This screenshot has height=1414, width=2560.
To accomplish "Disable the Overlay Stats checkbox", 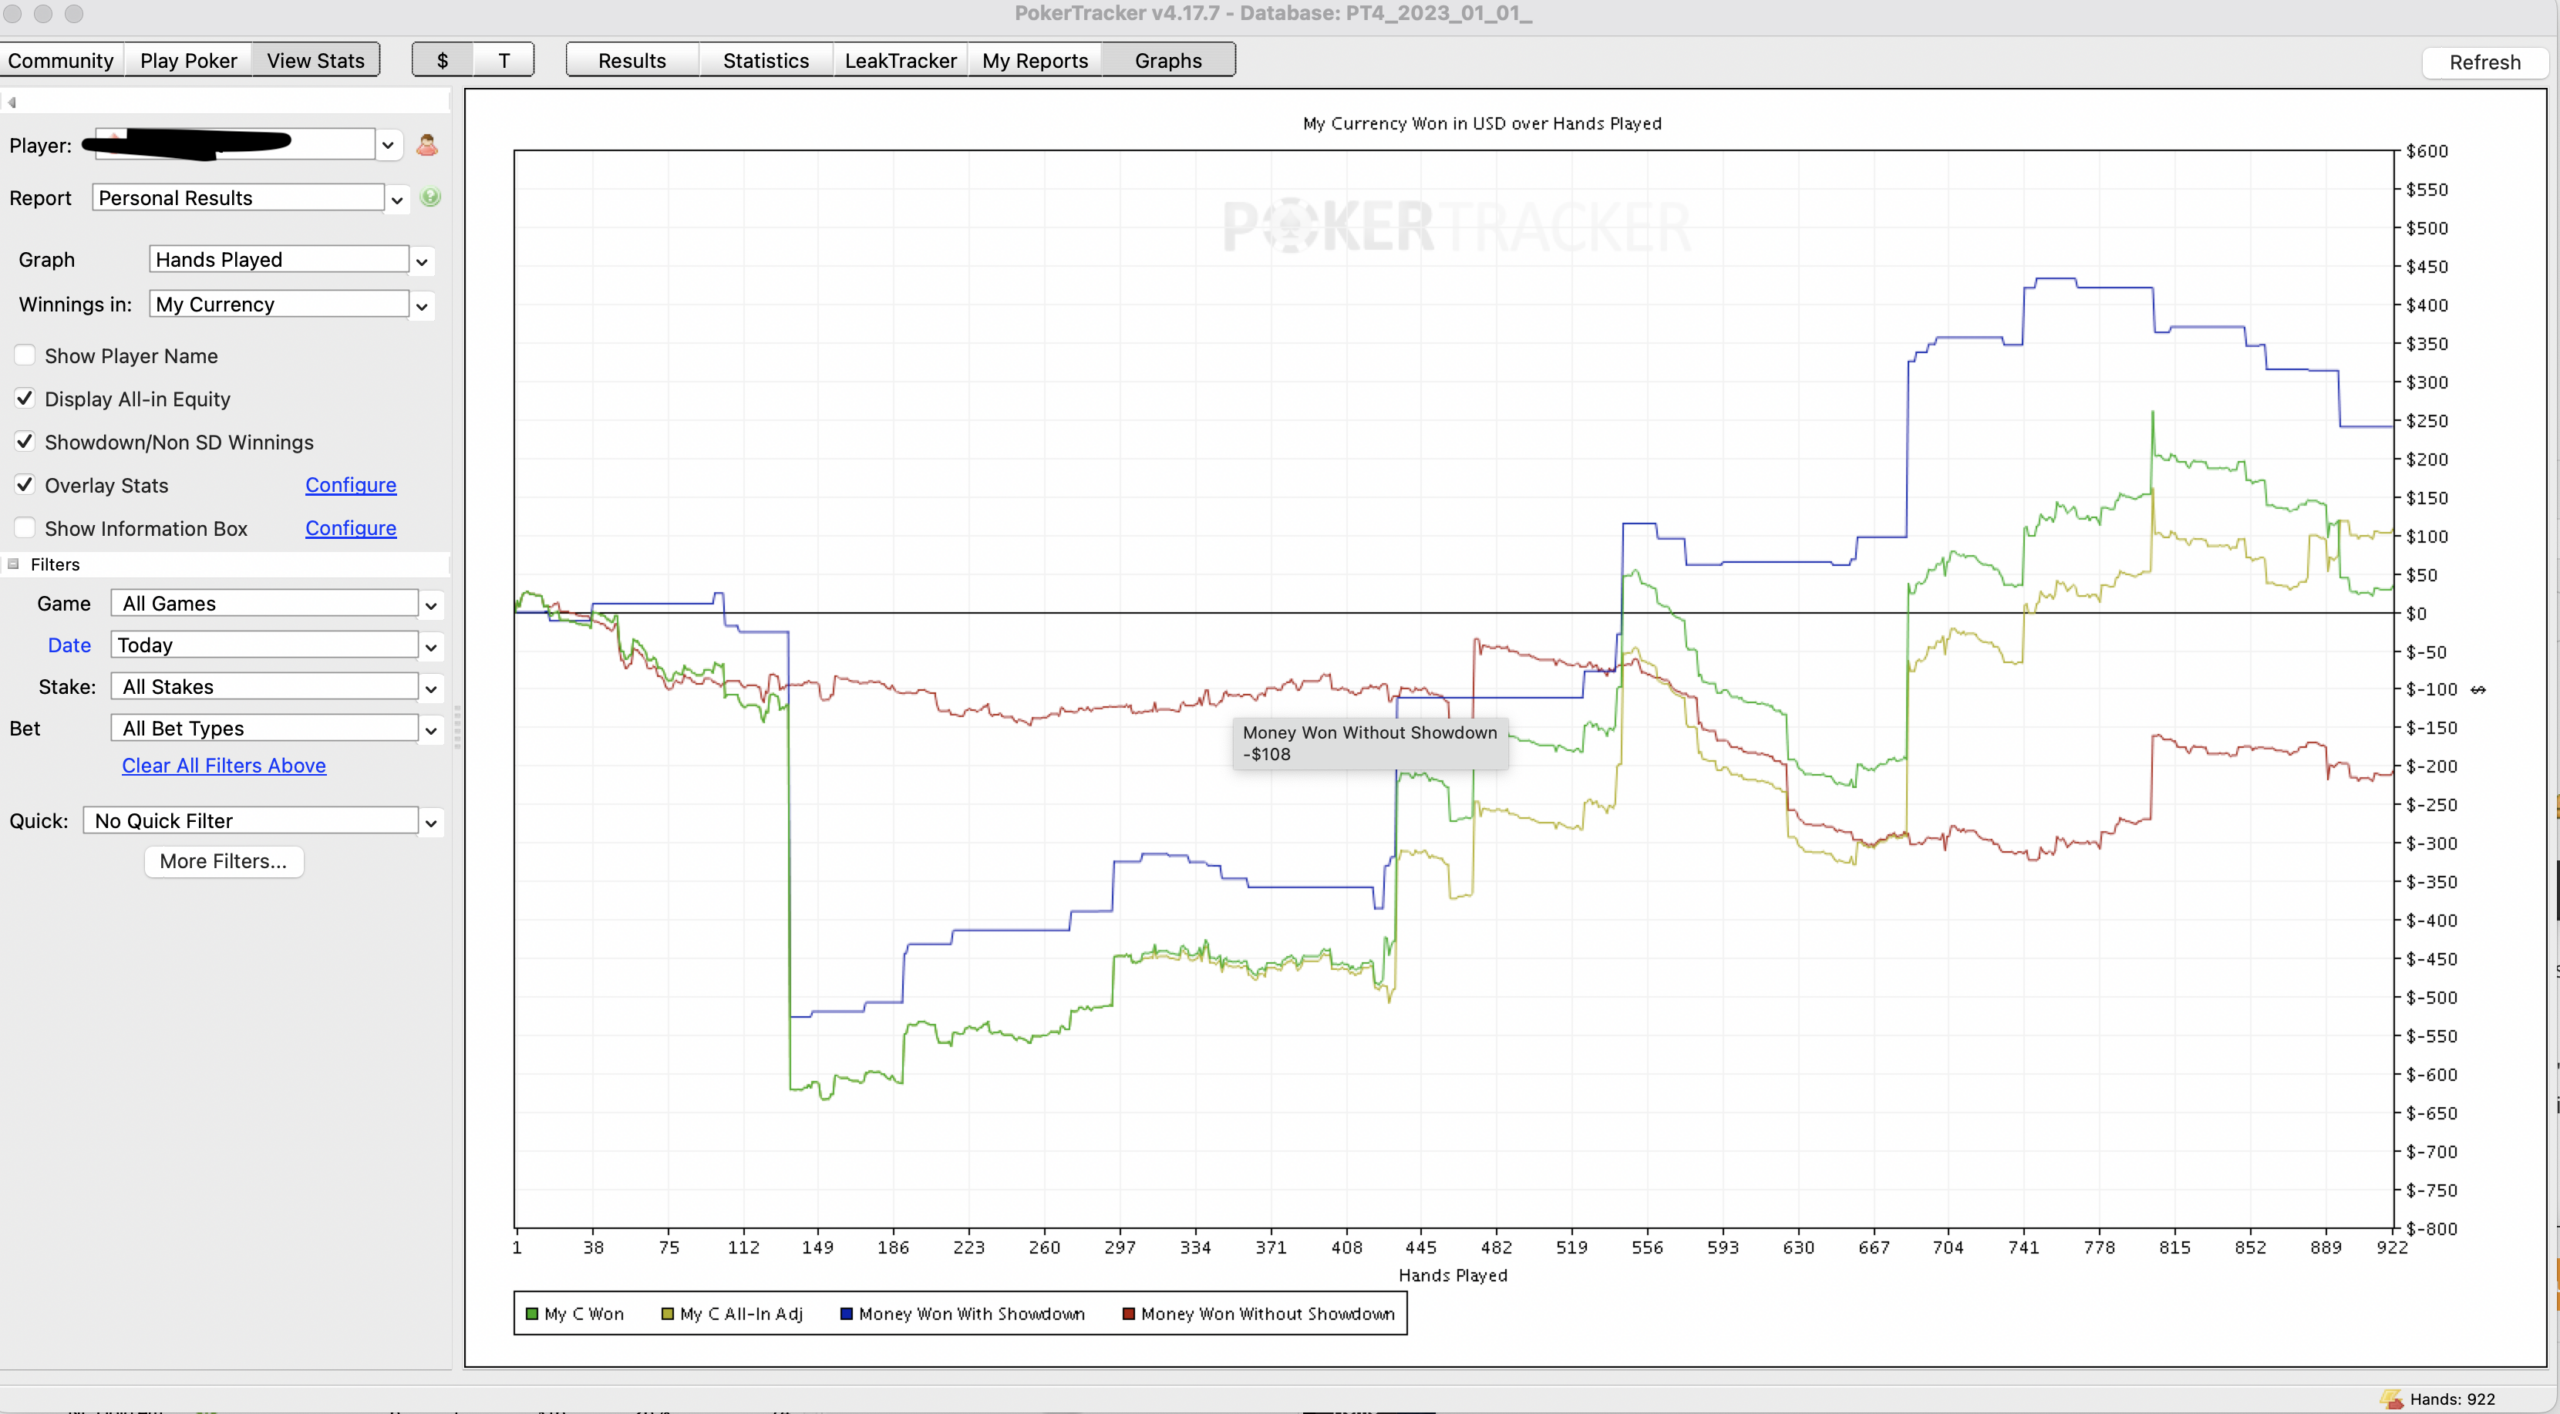I will pos(25,484).
